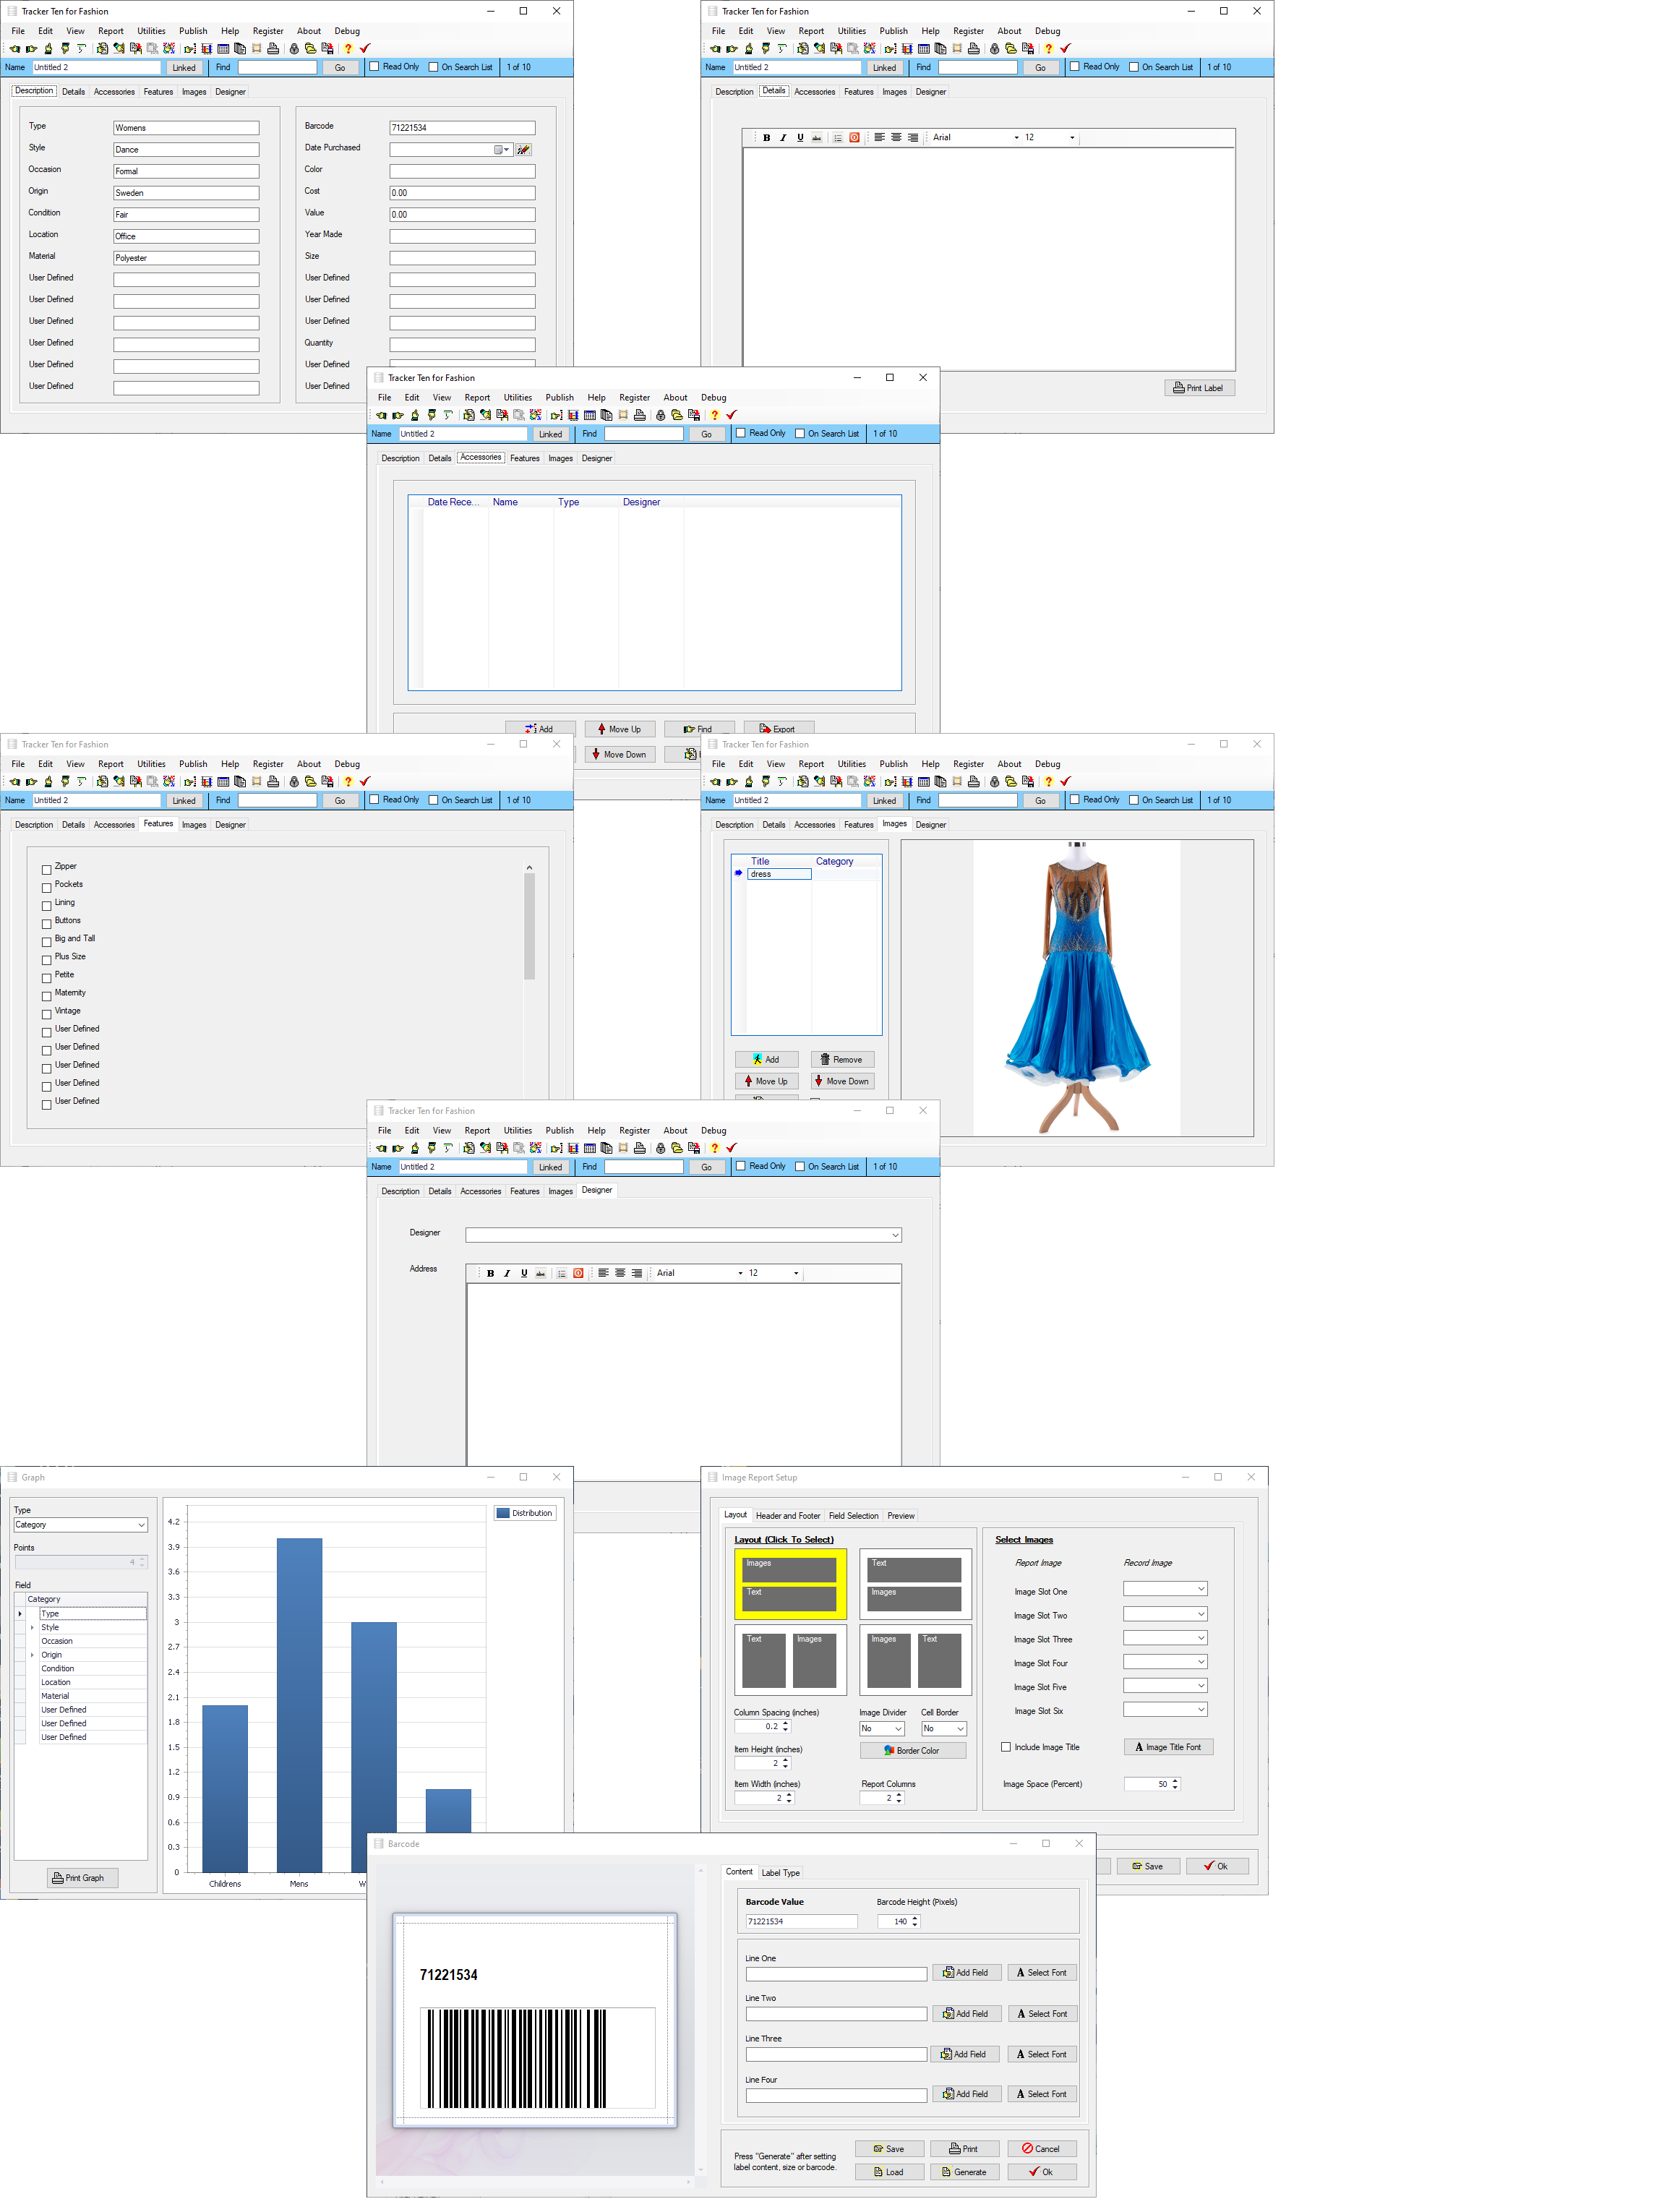Viewport: 1680px width, 2199px height.
Task: Open the Graph Type Category dropdown
Action: pos(141,1525)
